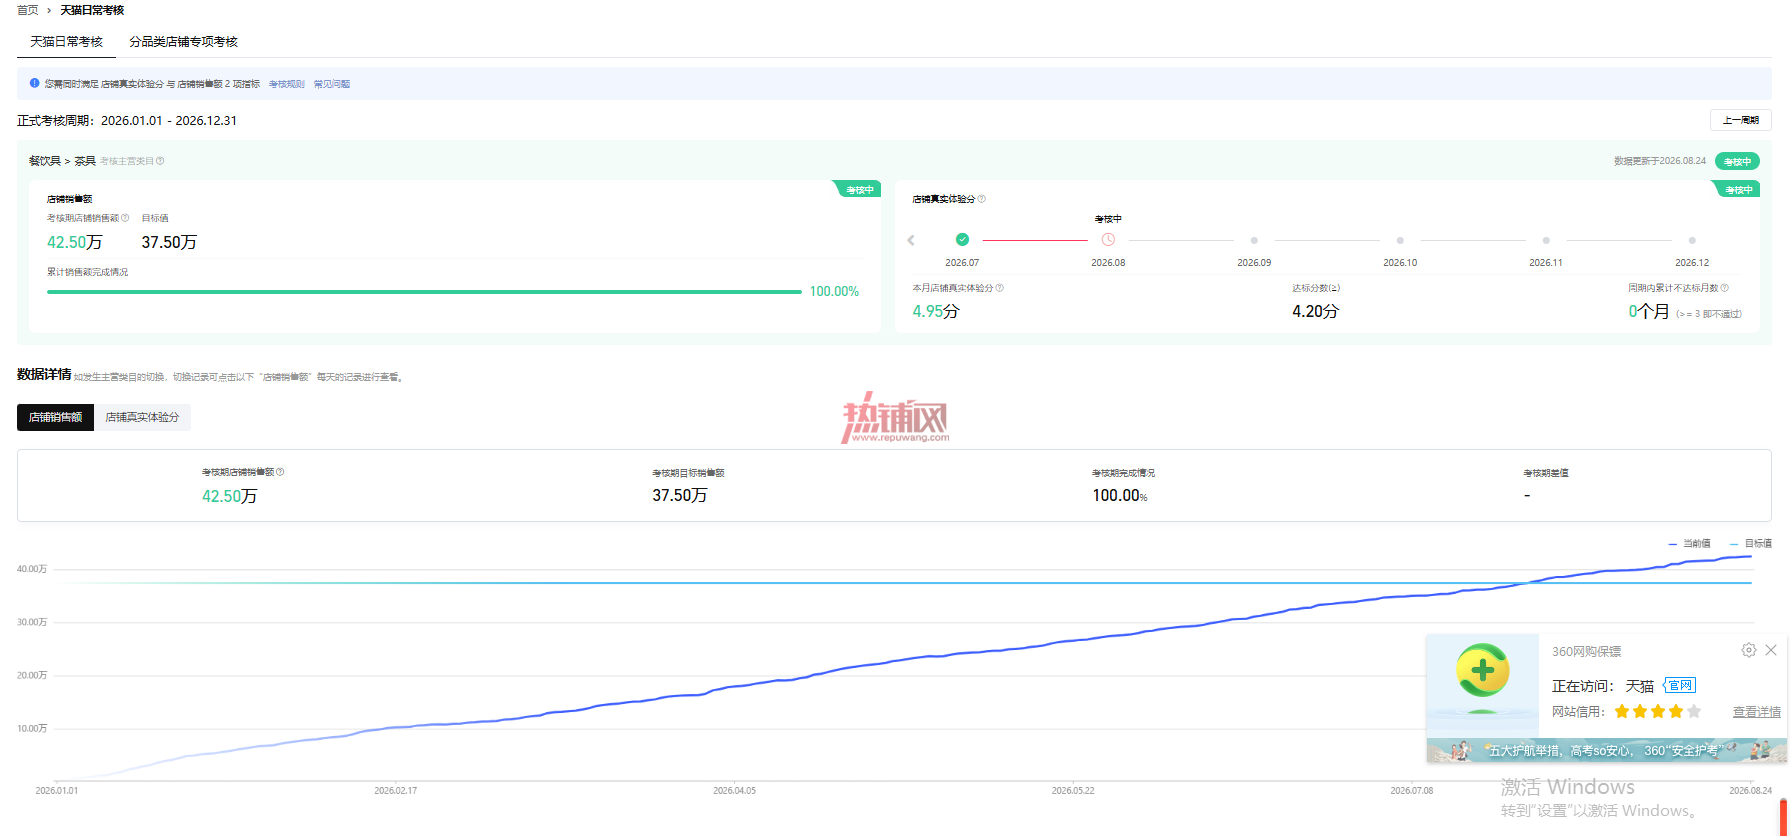Click the 上一周期 button
The width and height of the screenshot is (1790, 836).
click(x=1741, y=120)
